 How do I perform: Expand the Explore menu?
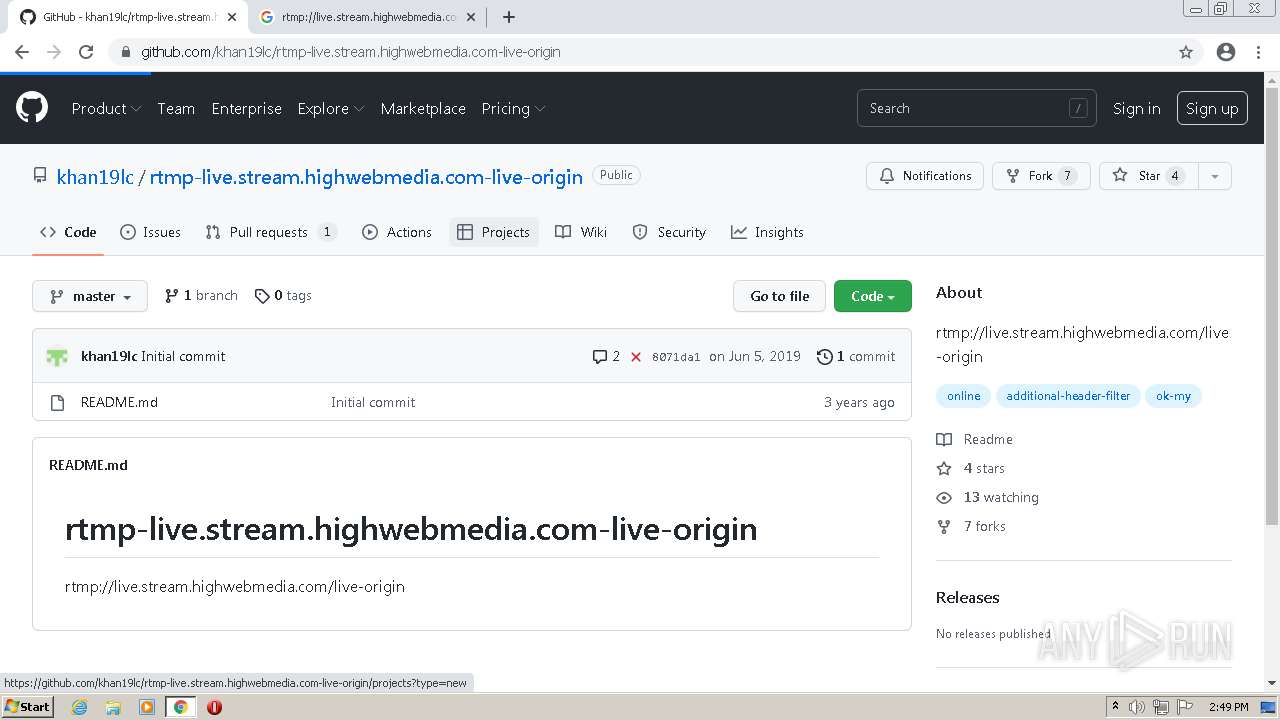pos(330,108)
